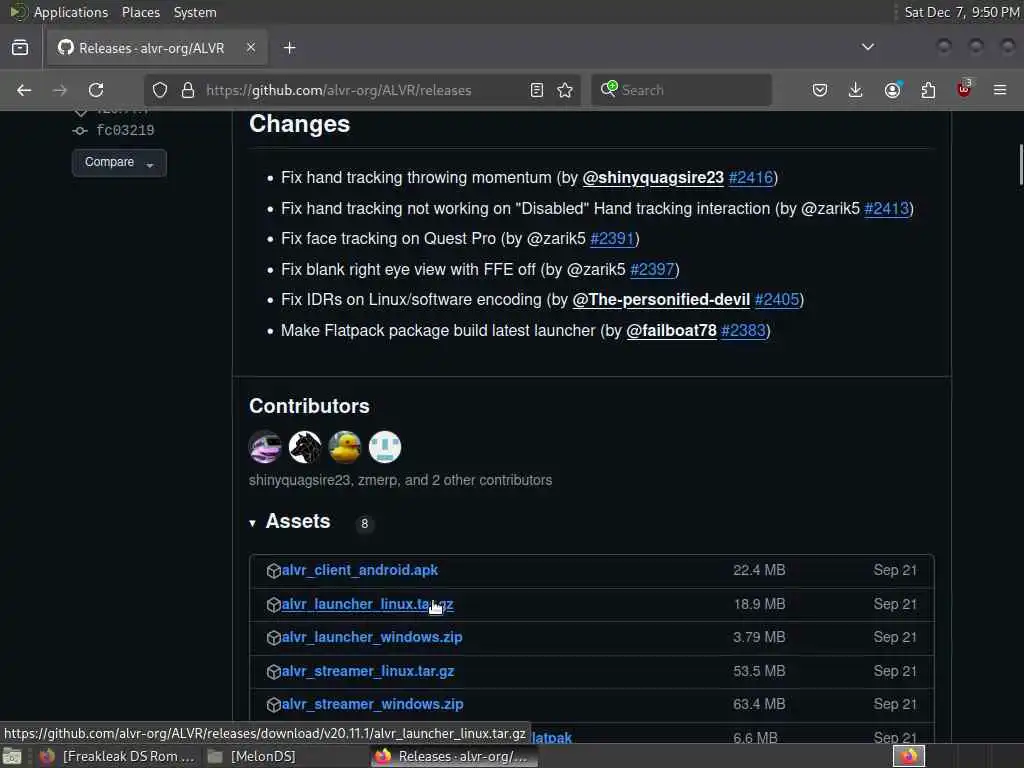
Task: Click the address bar URL field
Action: tap(362, 90)
